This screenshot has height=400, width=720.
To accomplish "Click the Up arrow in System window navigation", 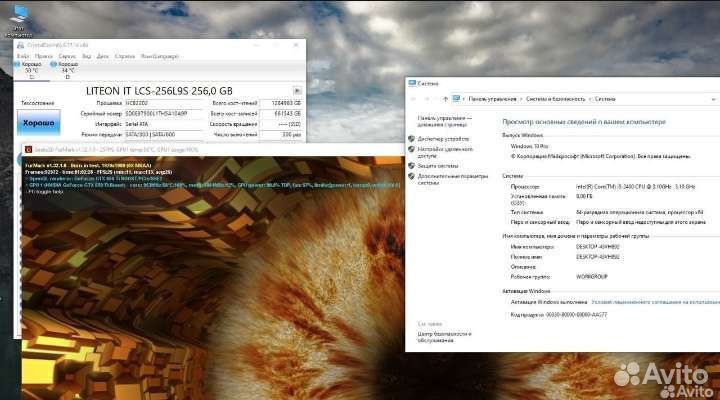I will [443, 99].
